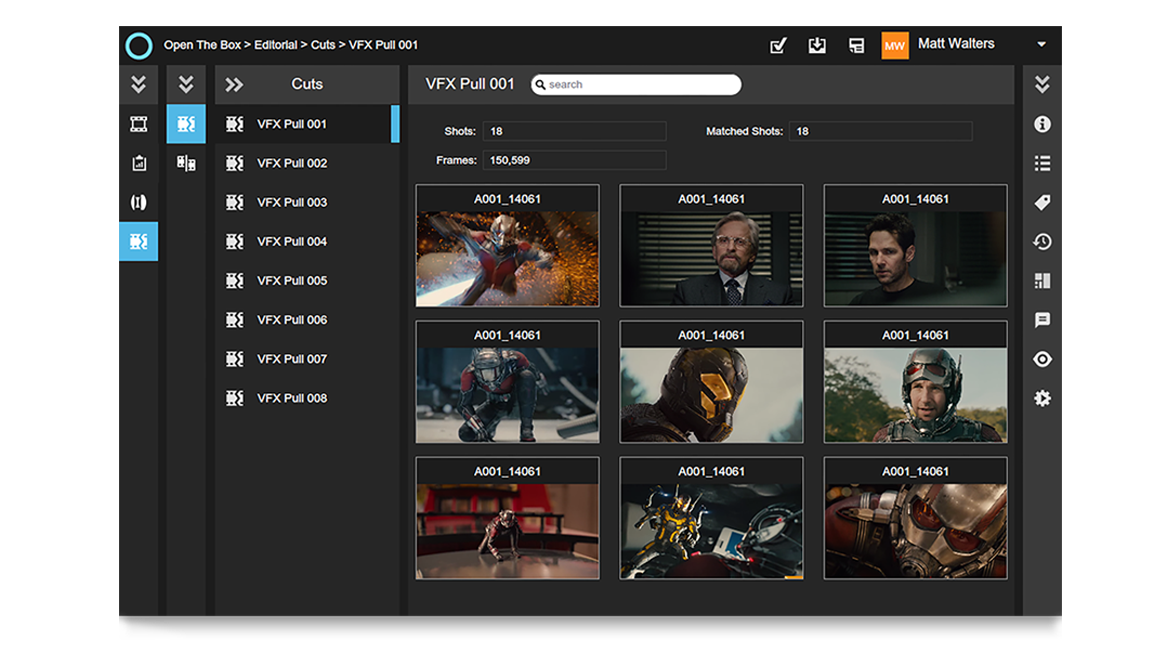Open VFX Pull 006 cut
Screen dimensions: 1172x649
pyautogui.click(x=307, y=319)
